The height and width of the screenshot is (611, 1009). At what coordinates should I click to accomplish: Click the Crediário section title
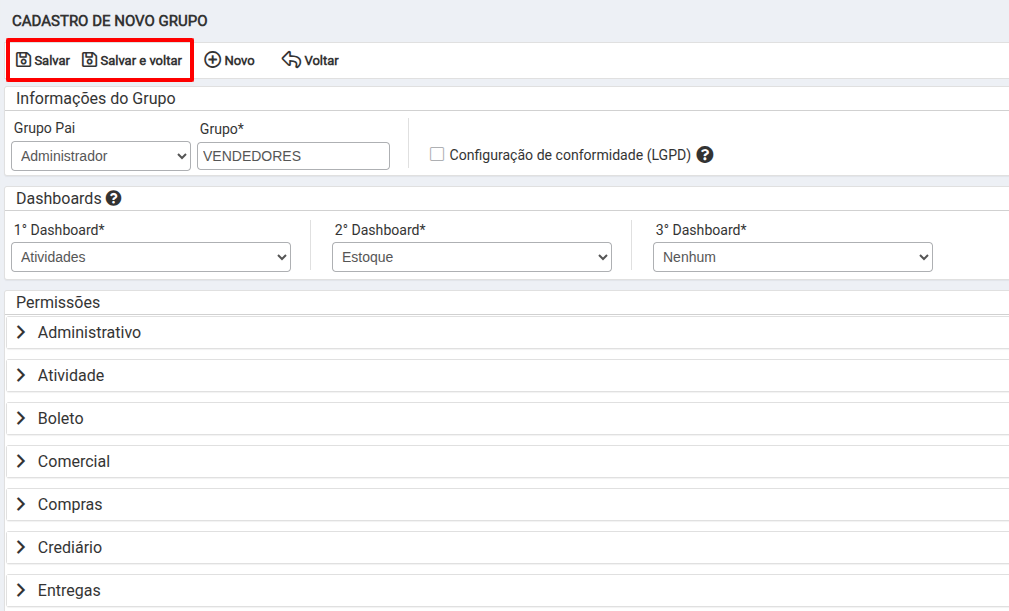pos(70,548)
